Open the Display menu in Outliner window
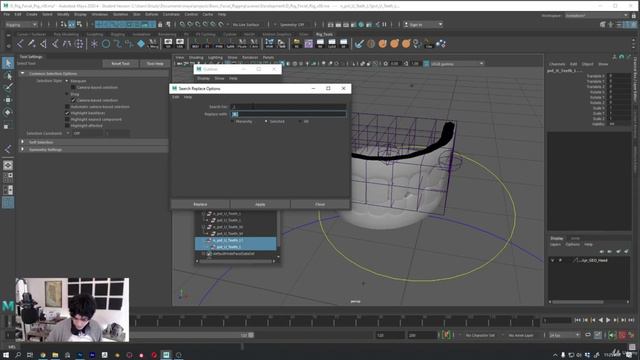Image resolution: width=640 pixels, height=360 pixels. pyautogui.click(x=203, y=78)
